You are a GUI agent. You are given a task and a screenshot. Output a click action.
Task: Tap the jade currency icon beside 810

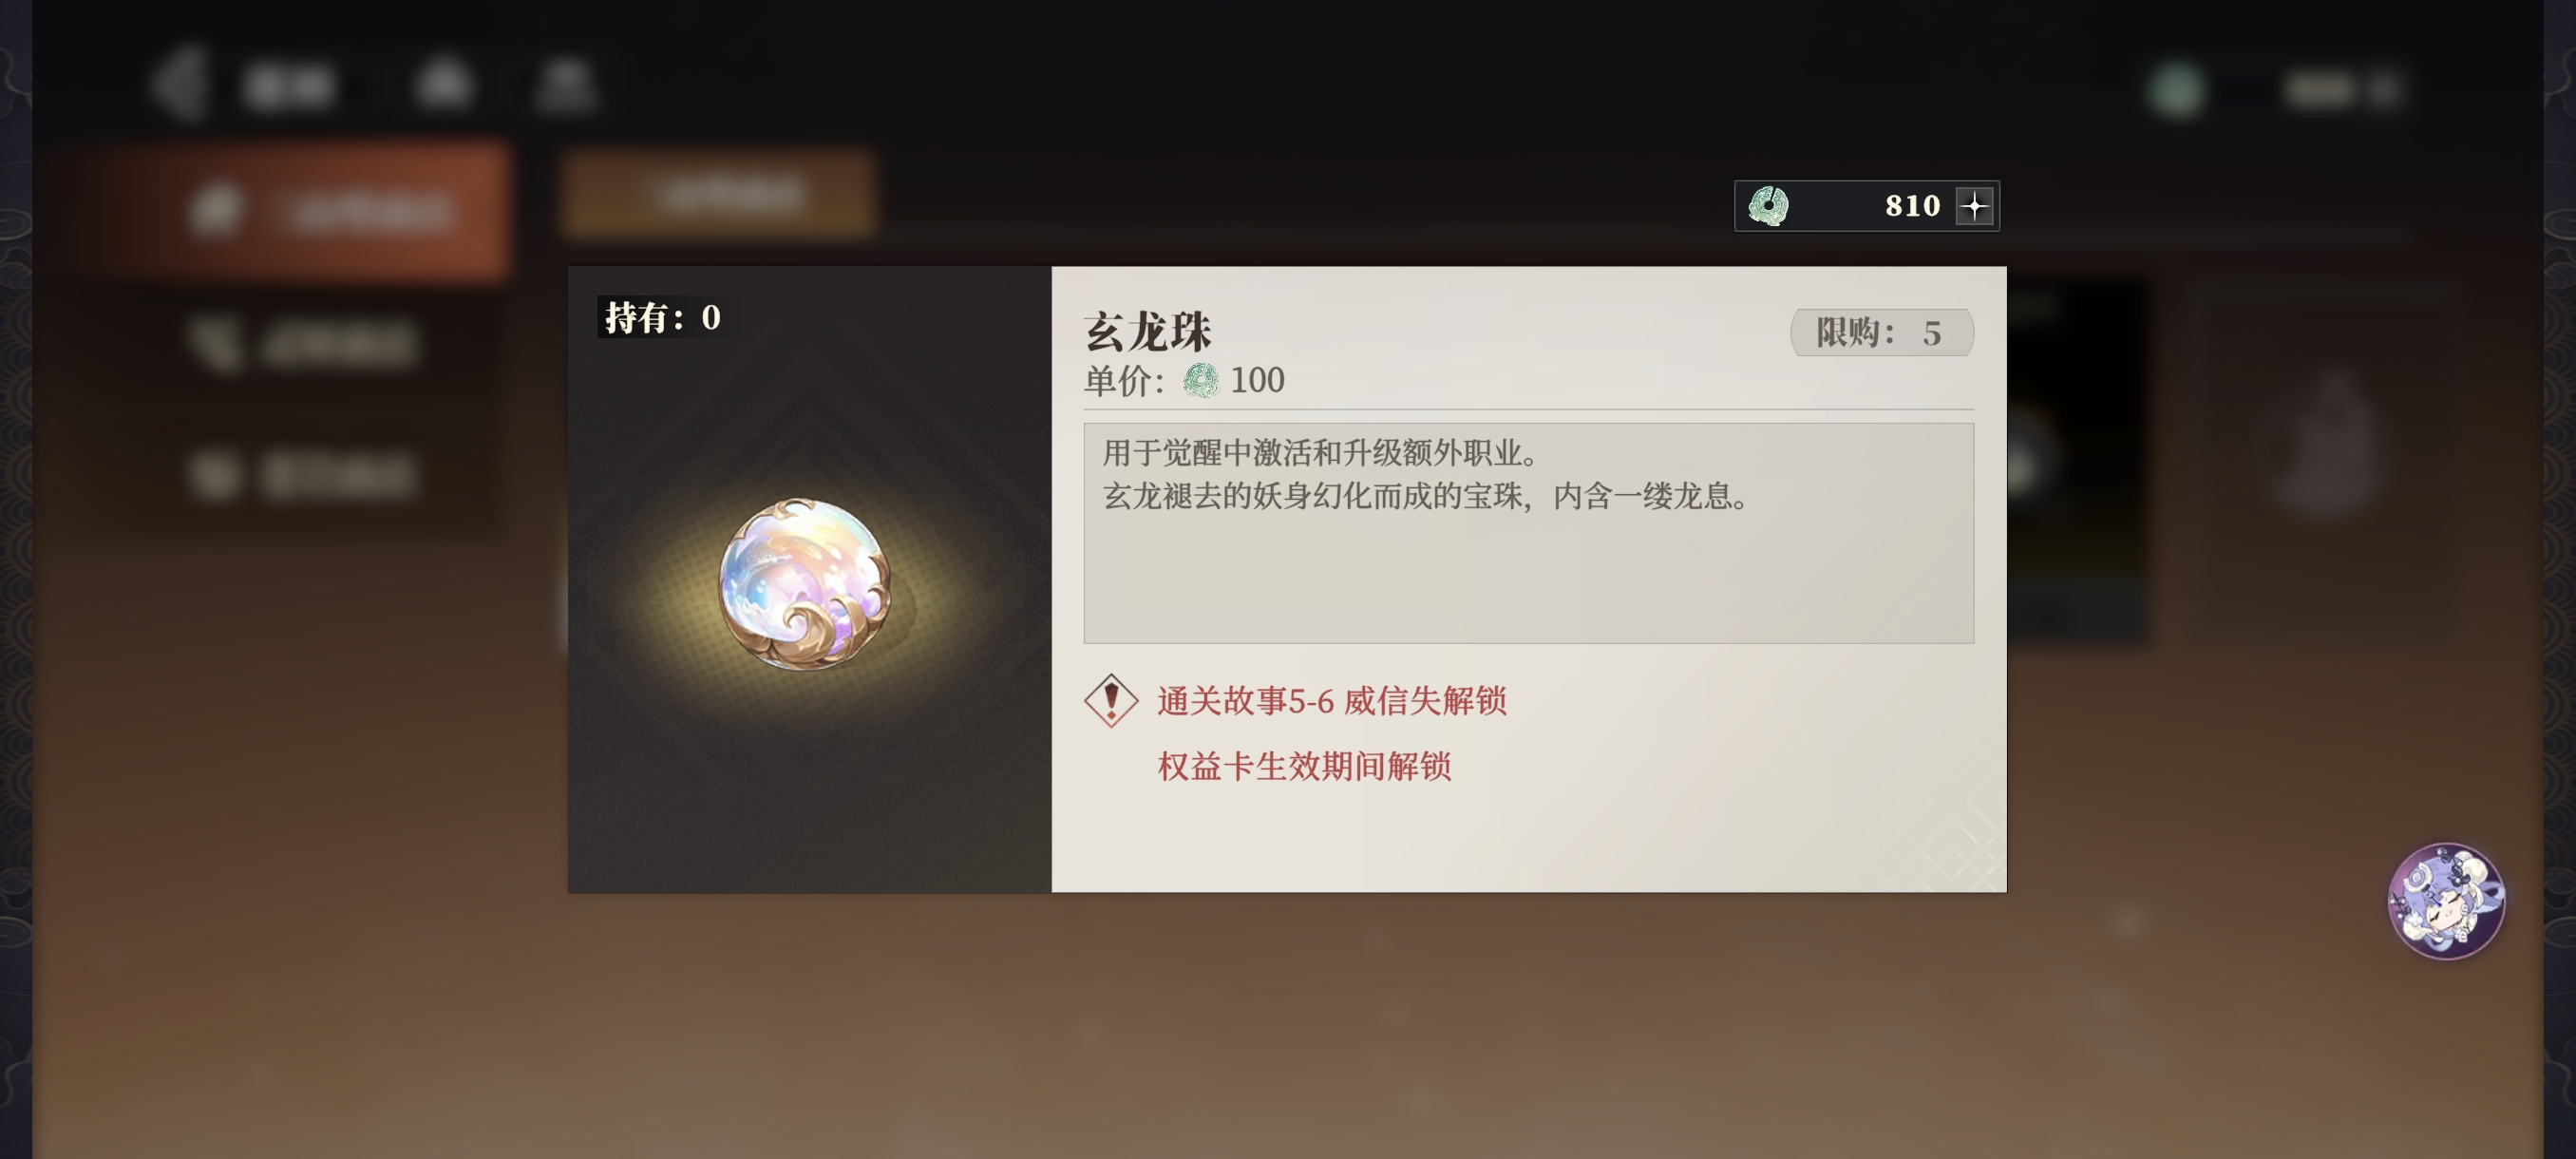click(1768, 206)
